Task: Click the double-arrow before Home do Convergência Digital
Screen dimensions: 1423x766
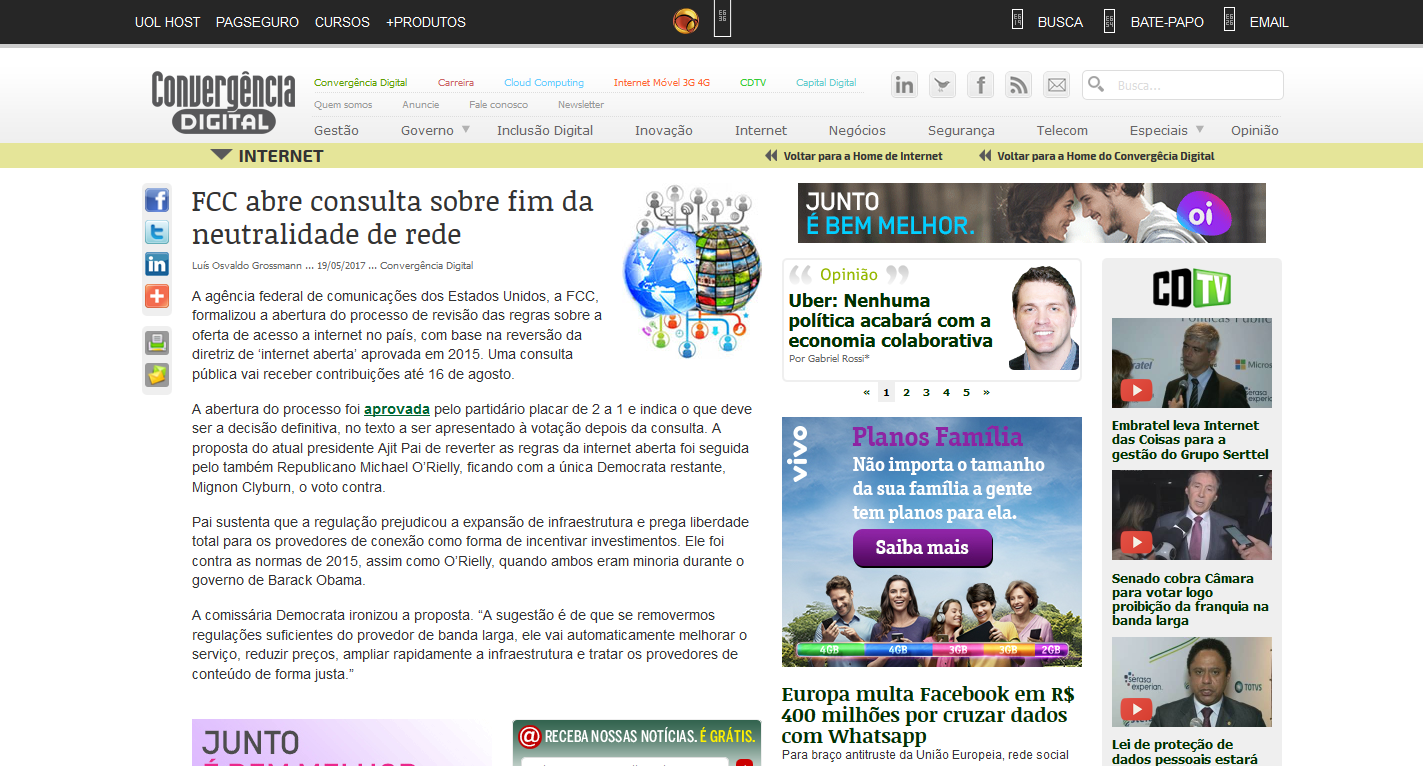Action: [985, 156]
